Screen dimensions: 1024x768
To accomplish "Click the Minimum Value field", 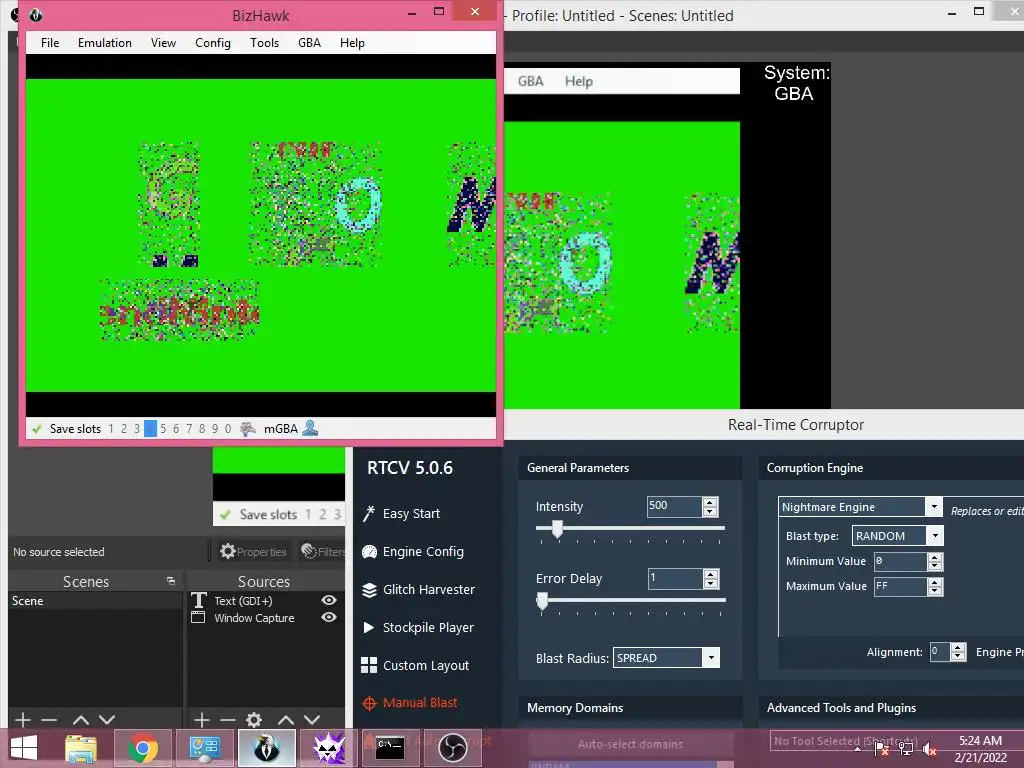I will pos(900,562).
